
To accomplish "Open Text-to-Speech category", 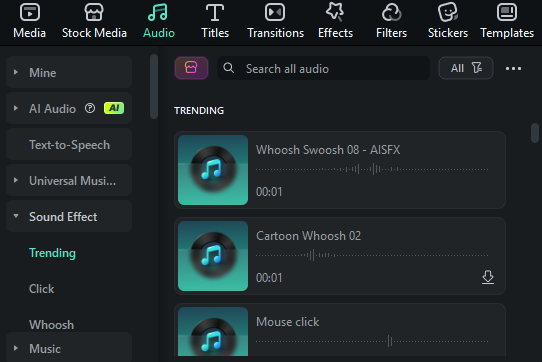I will [69, 145].
